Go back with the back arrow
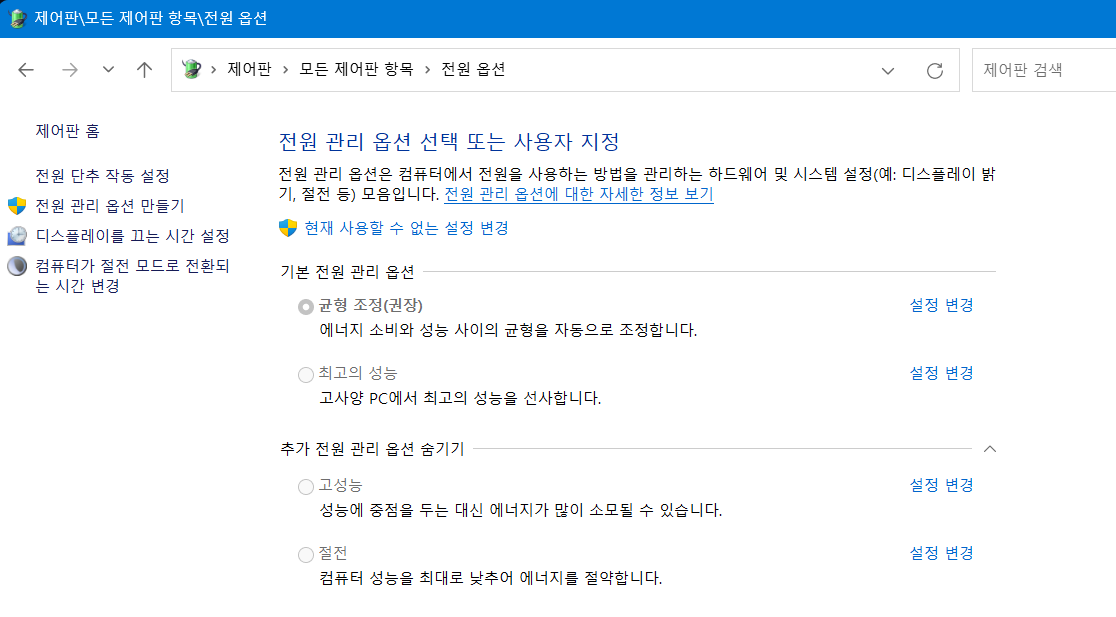This screenshot has height=617, width=1116. coord(26,70)
